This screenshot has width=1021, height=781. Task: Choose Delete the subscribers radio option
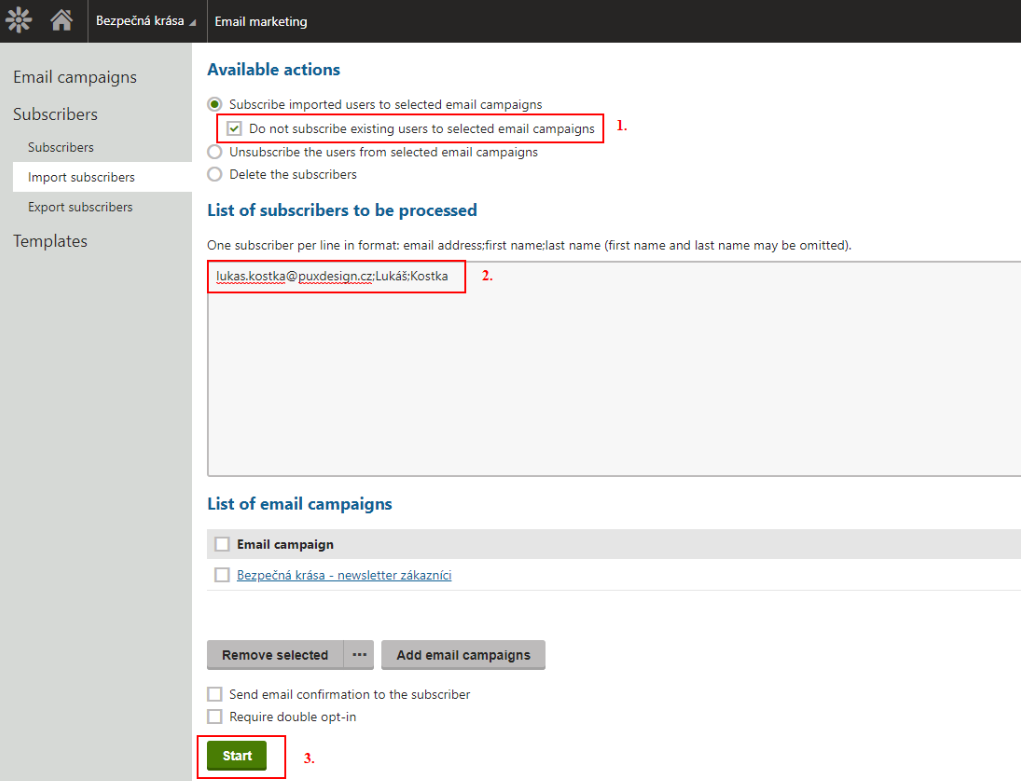coord(214,174)
